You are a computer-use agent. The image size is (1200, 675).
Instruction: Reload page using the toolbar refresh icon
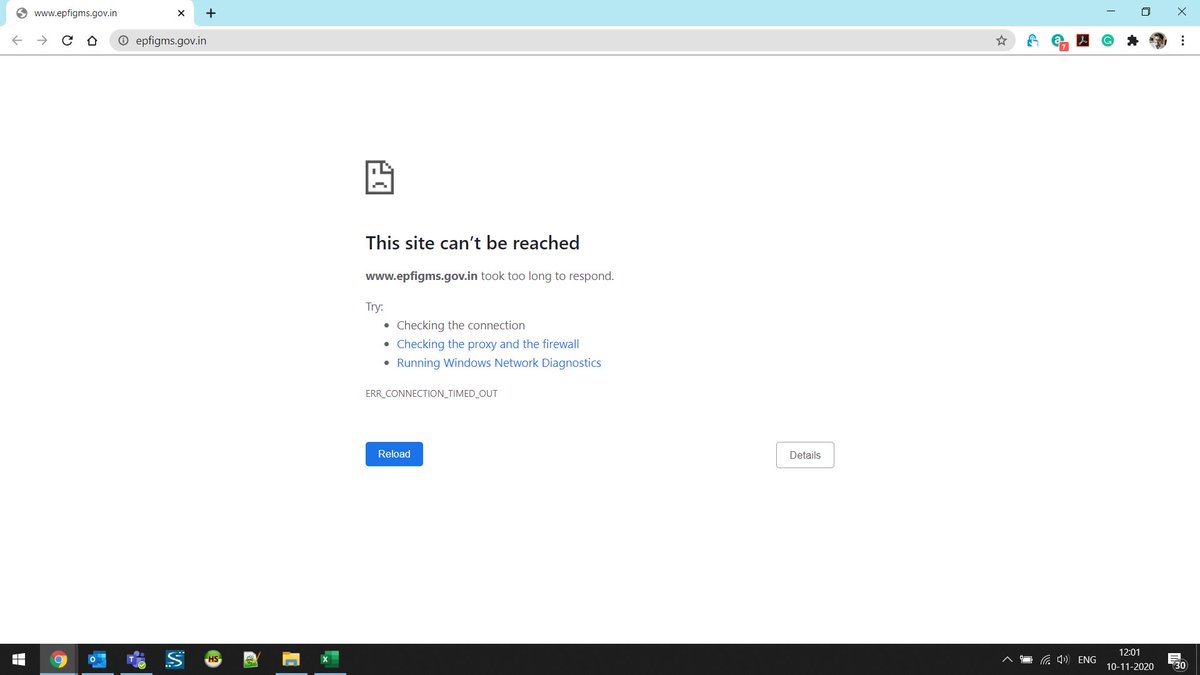pos(67,41)
